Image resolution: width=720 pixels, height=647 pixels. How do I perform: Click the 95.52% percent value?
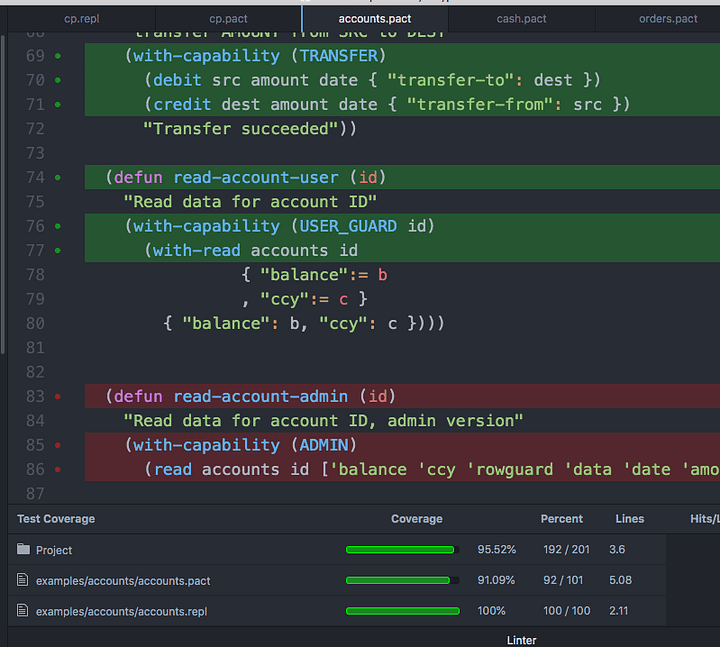[x=496, y=550]
